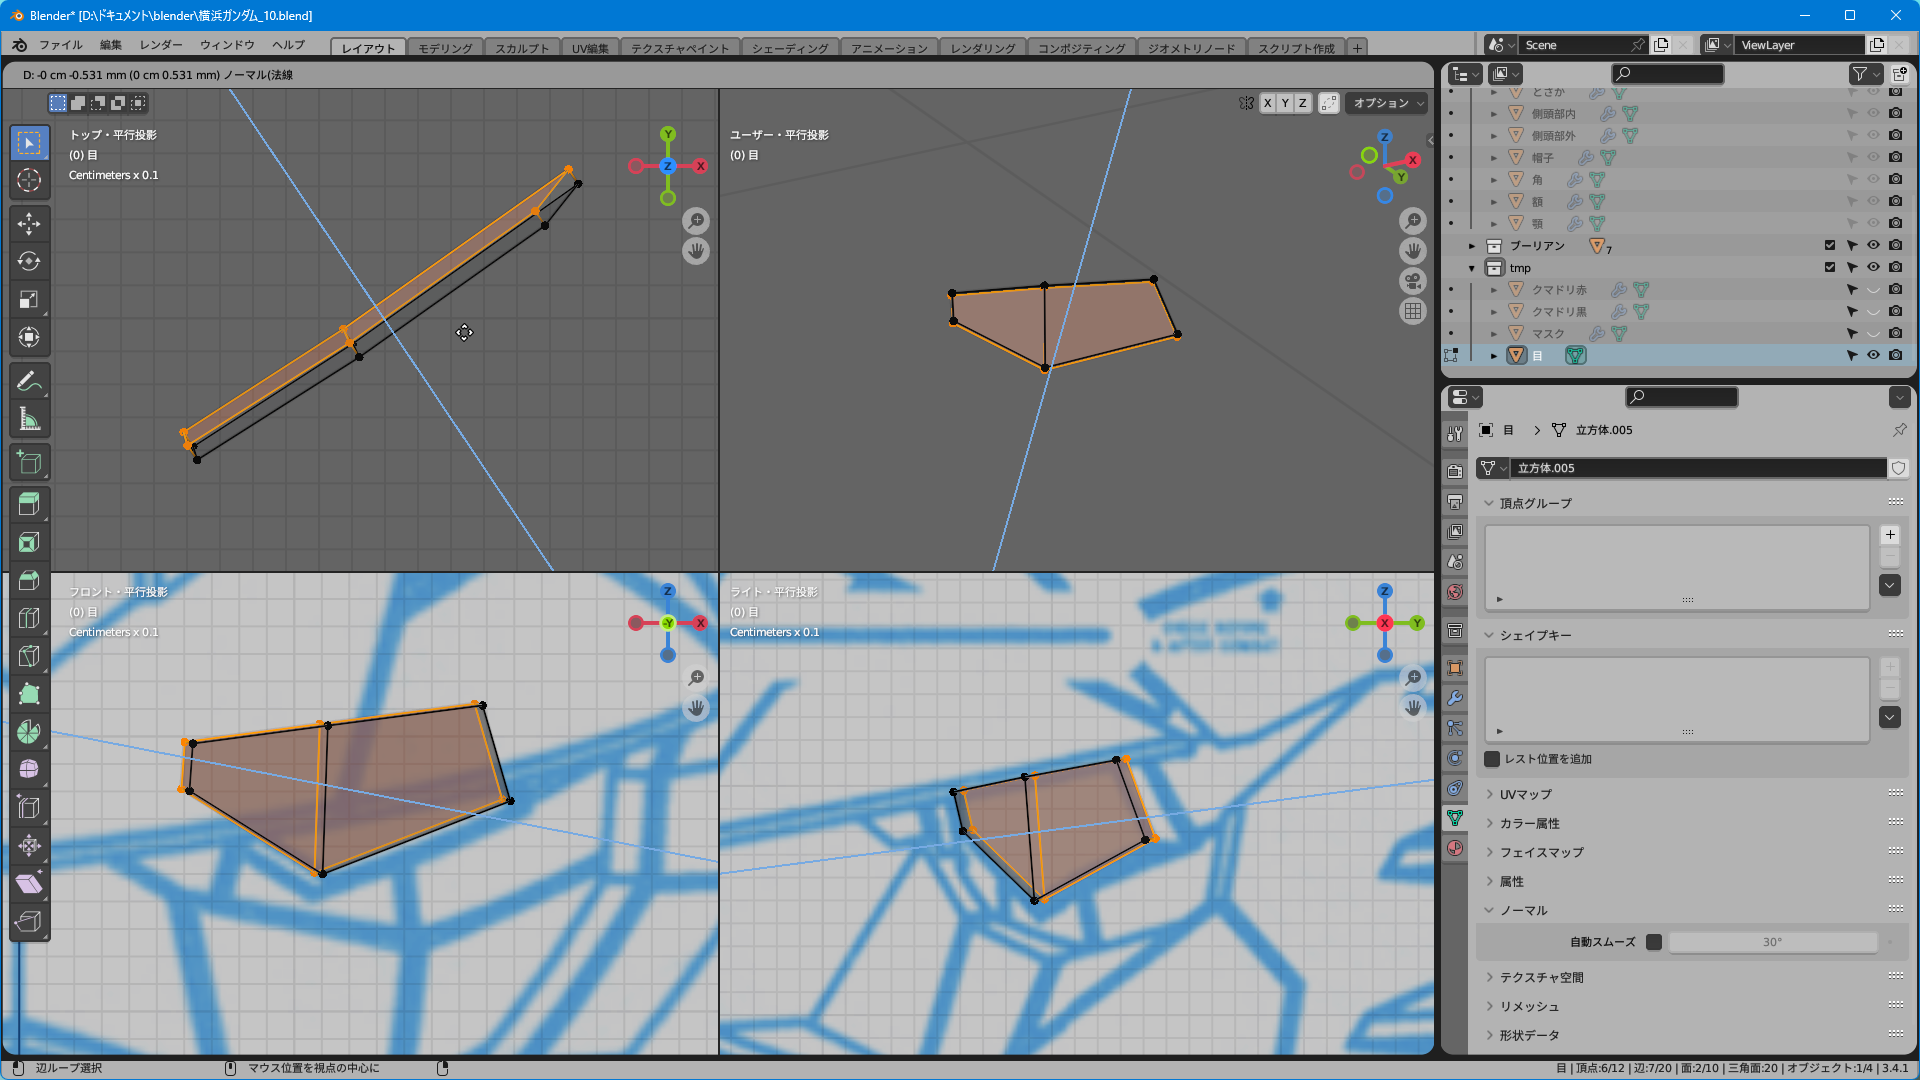The width and height of the screenshot is (1920, 1080).
Task: Switch to the スカルプト workspace tab
Action: coord(521,48)
